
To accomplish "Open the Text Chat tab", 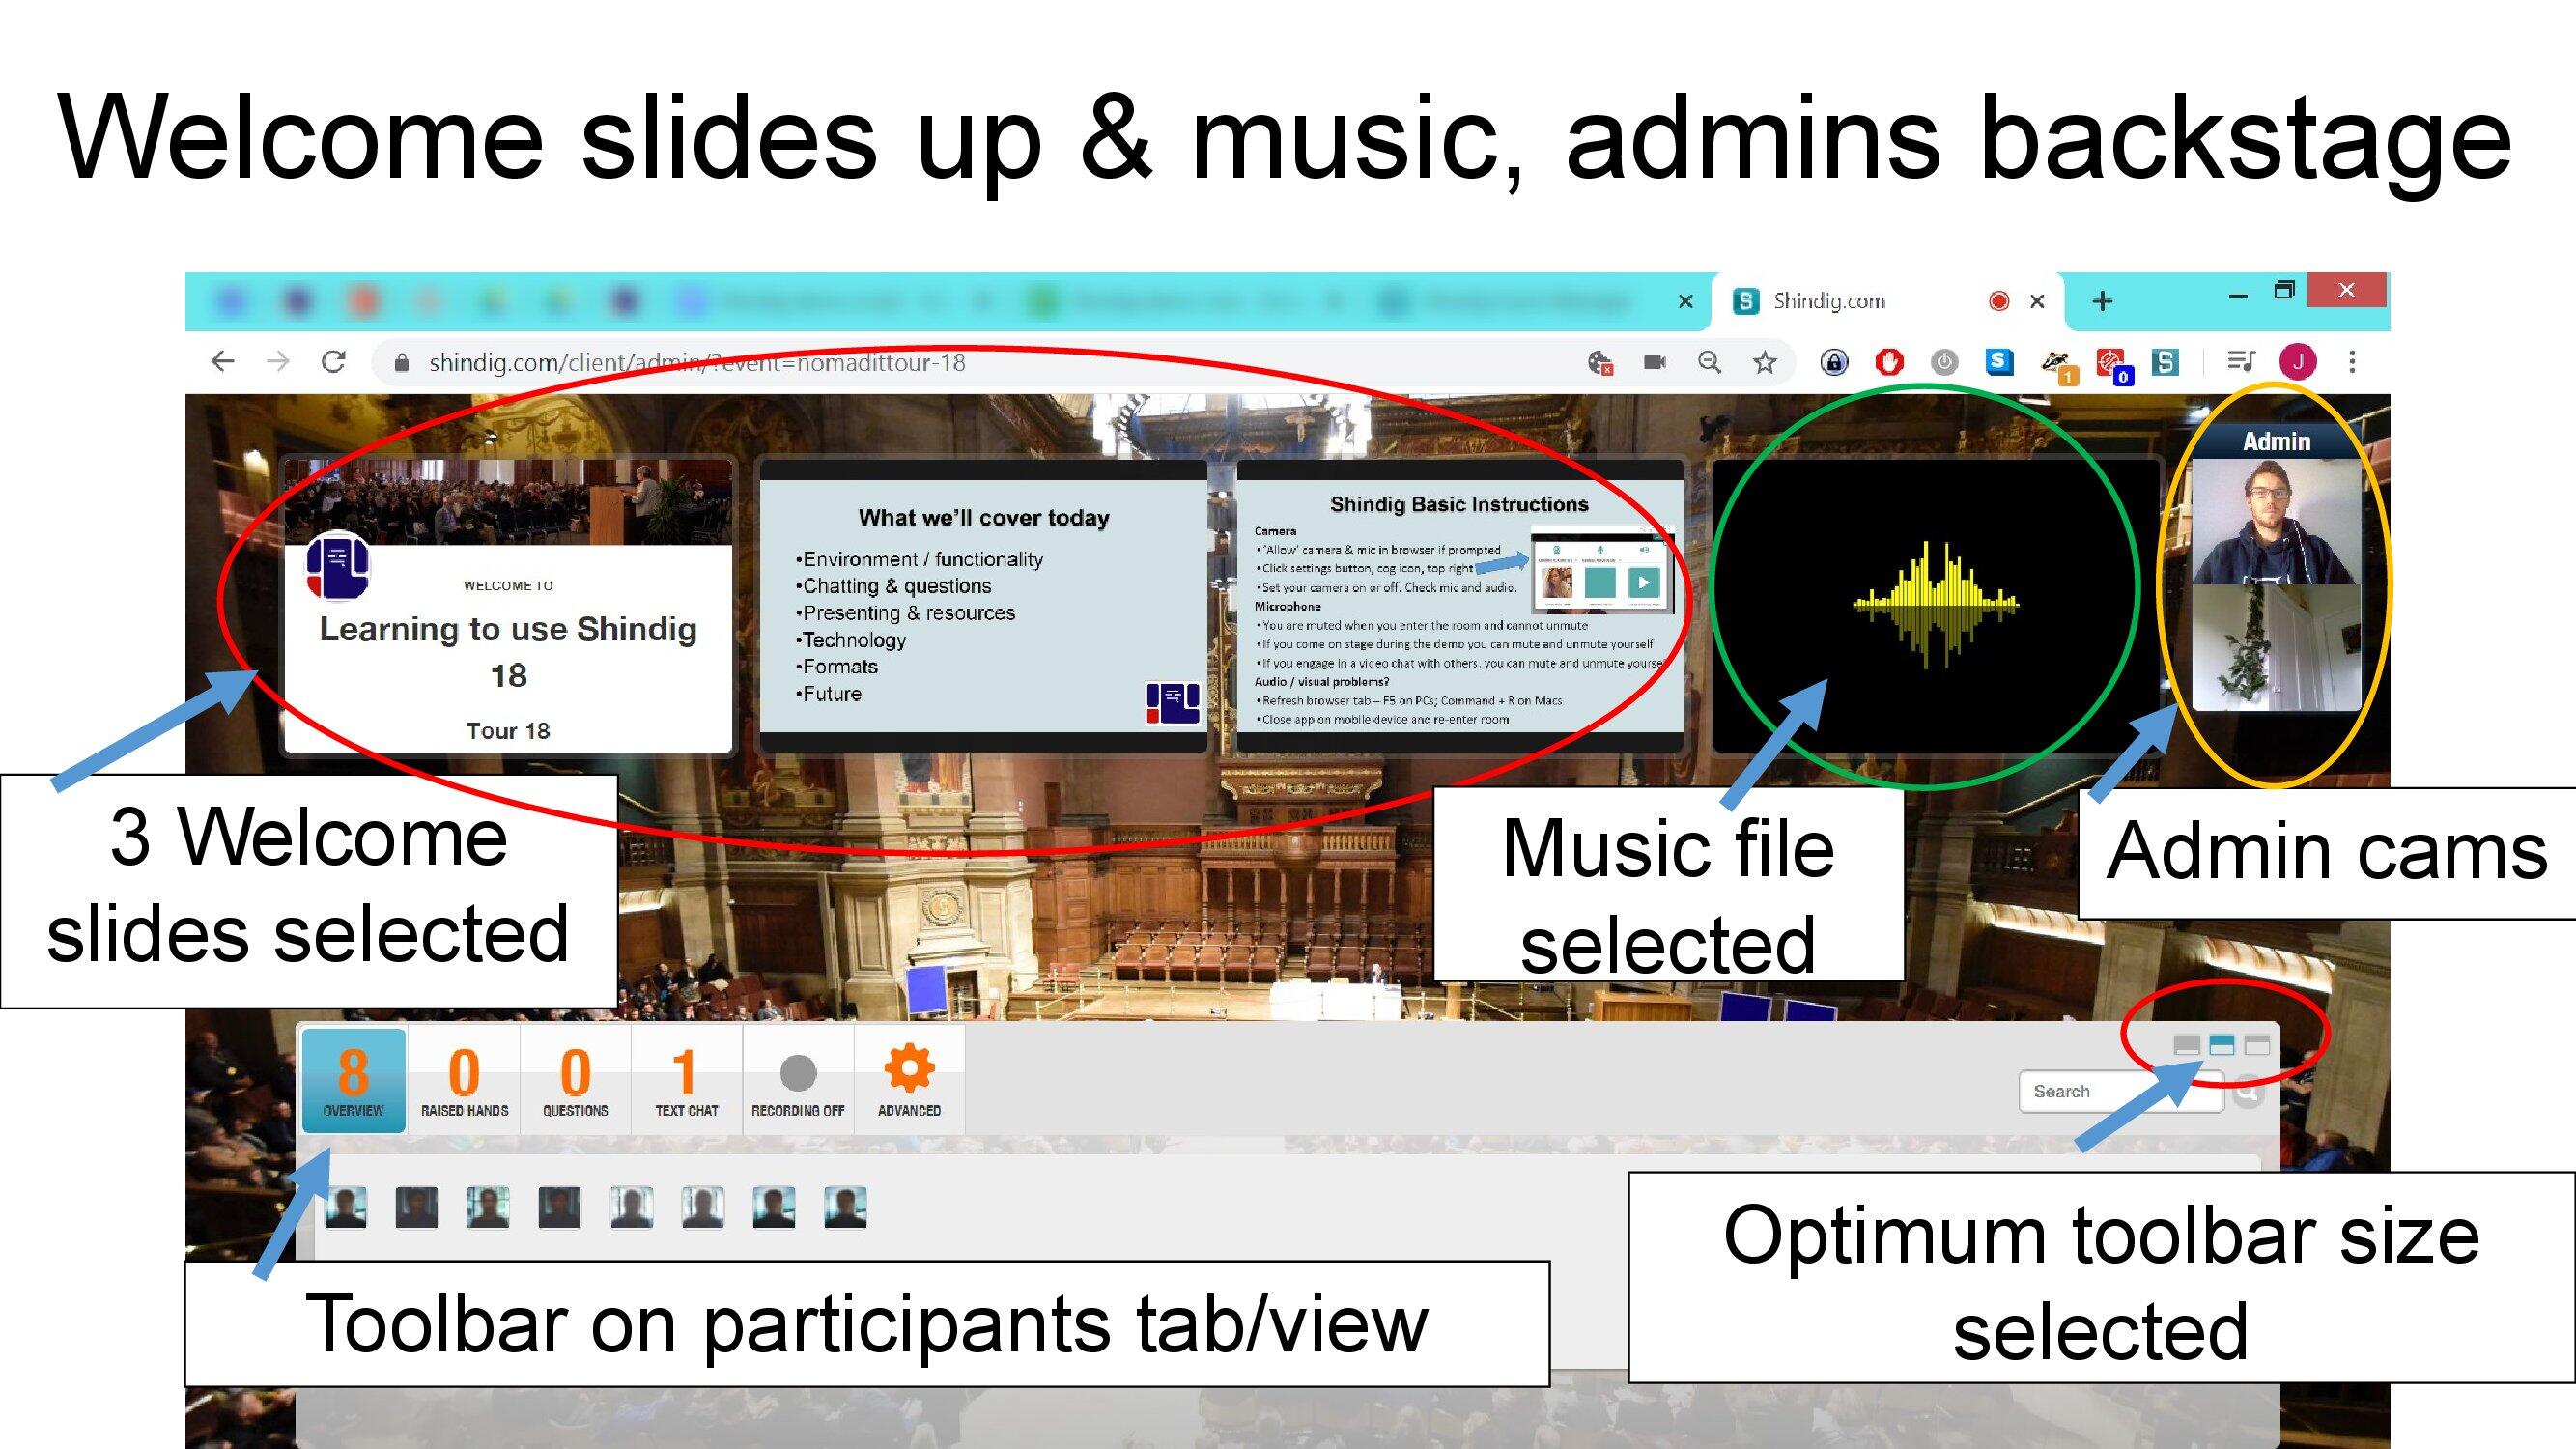I will [x=686, y=1079].
